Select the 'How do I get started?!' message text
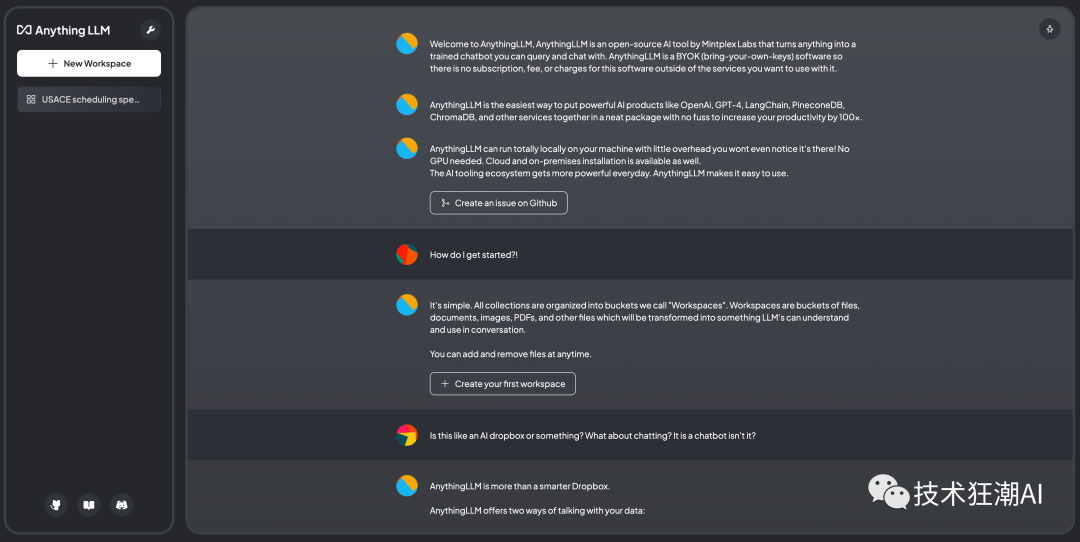Viewport: 1080px width, 542px height. pos(474,255)
